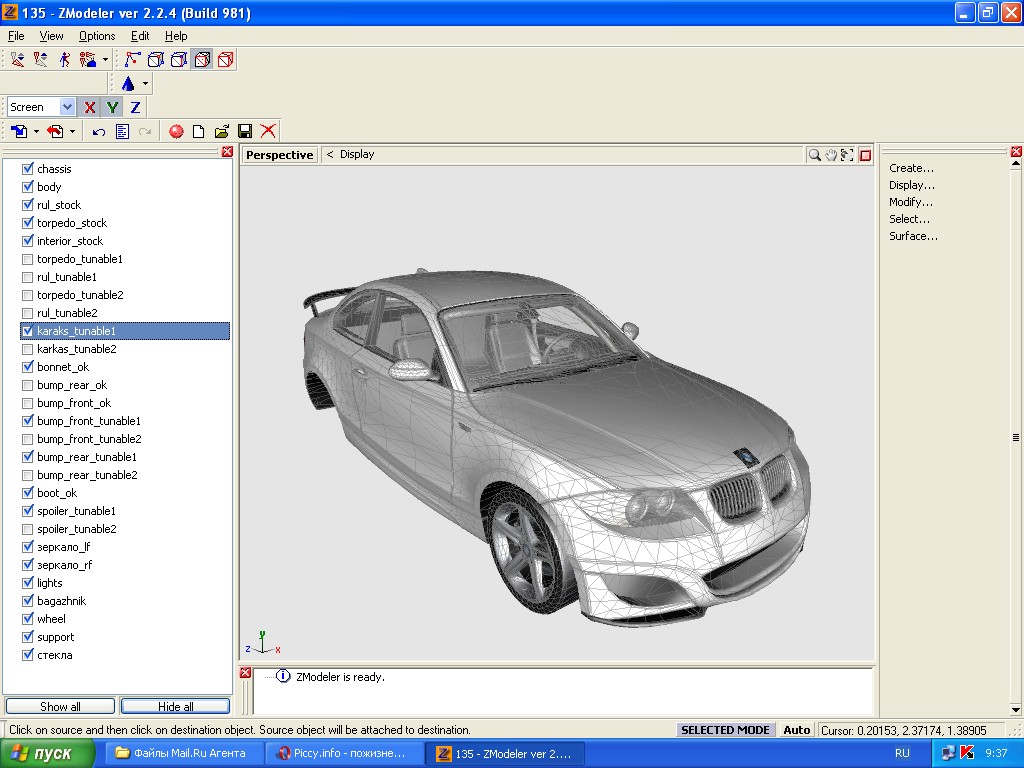Click the viewport zoom magnifier icon

click(x=814, y=155)
